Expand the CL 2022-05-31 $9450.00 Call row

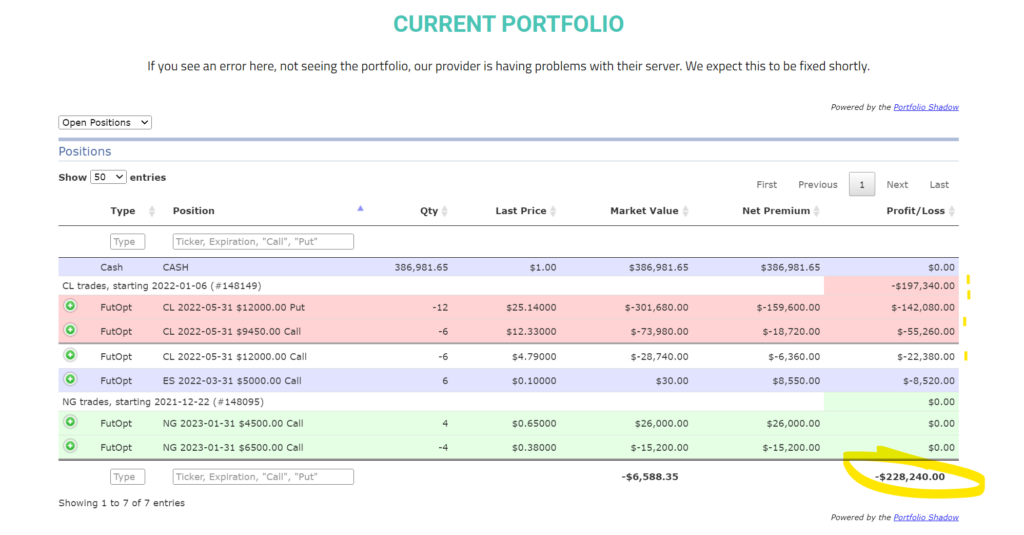coord(70,330)
